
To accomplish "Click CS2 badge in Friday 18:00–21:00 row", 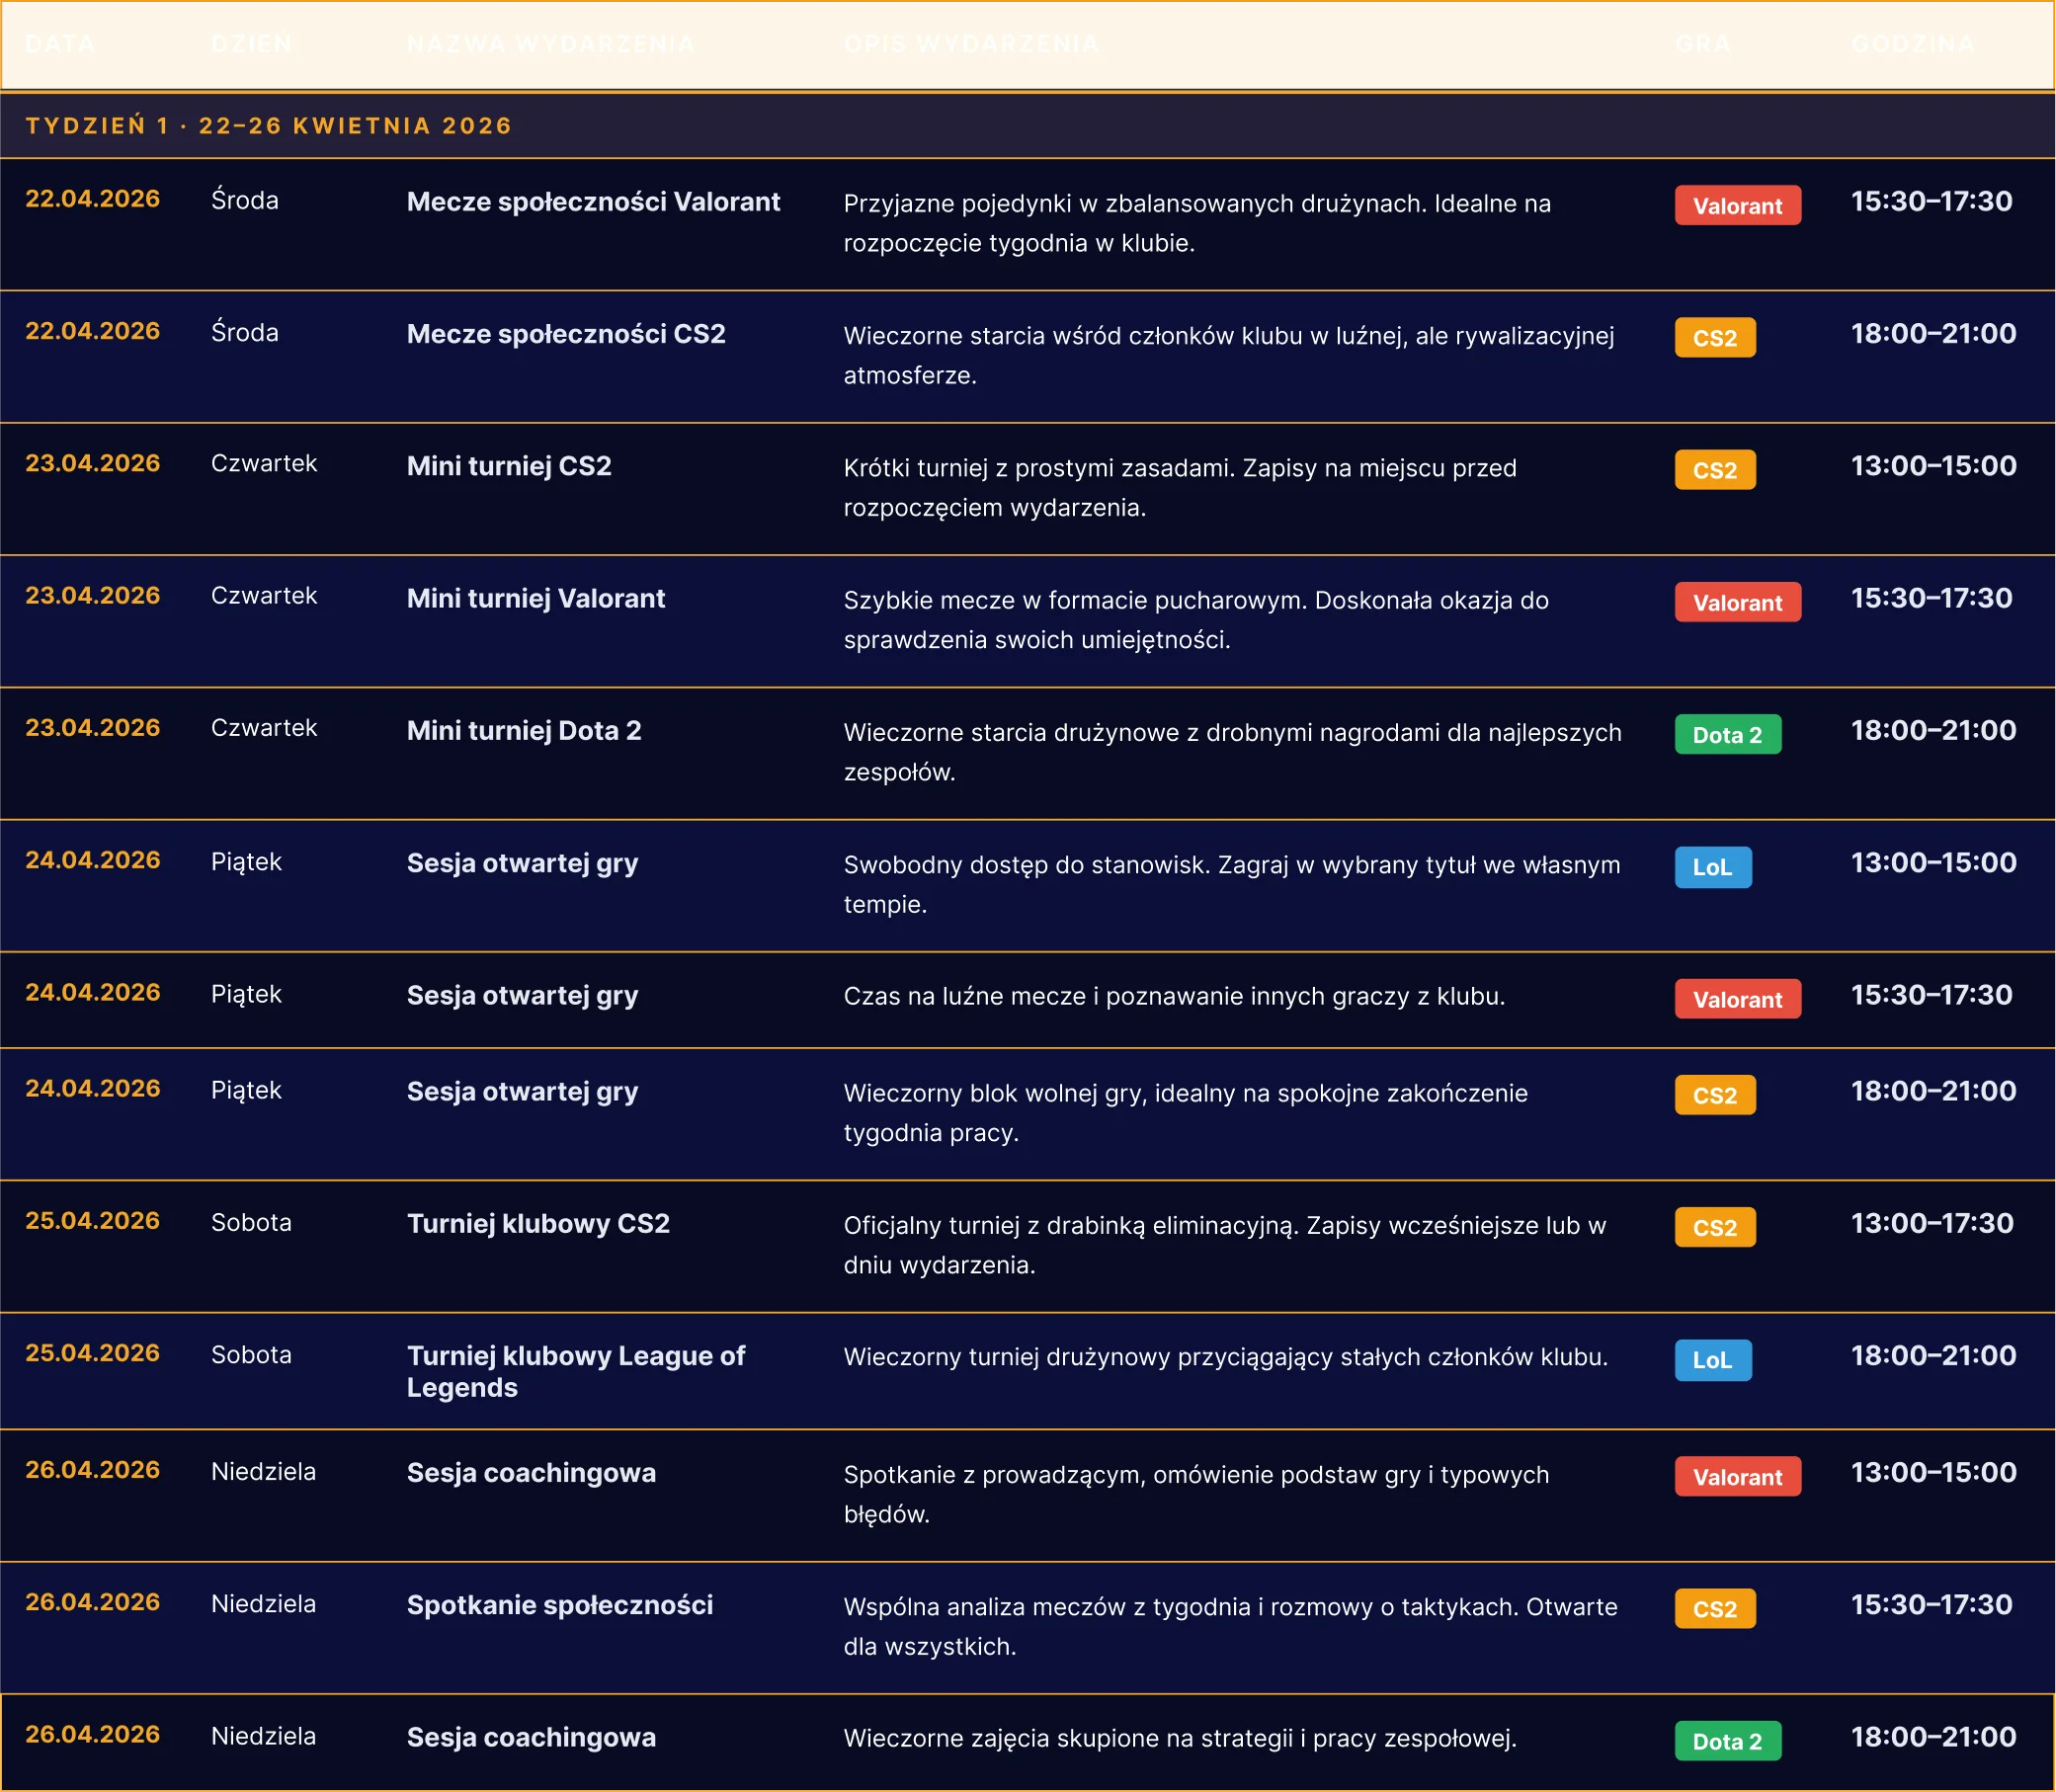I will (1715, 1095).
